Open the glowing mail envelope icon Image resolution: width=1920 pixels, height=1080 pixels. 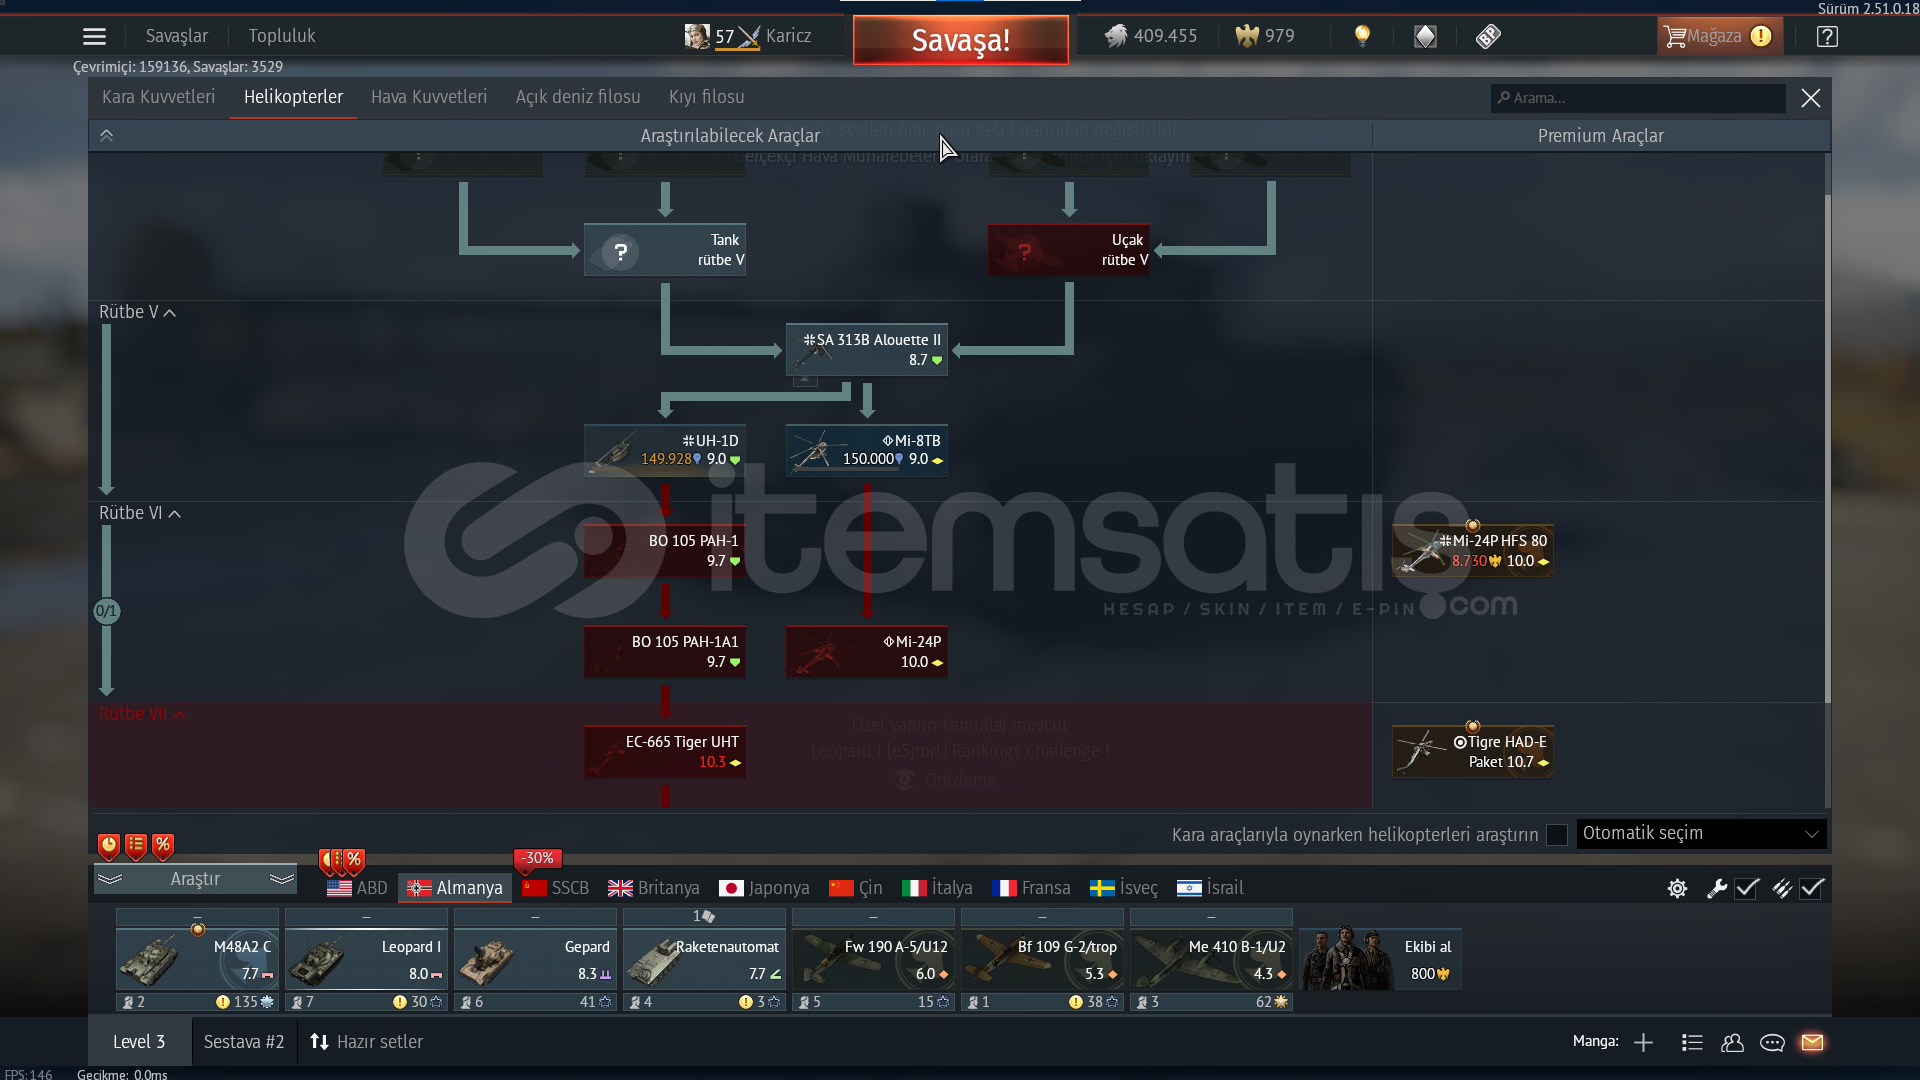1812,1042
